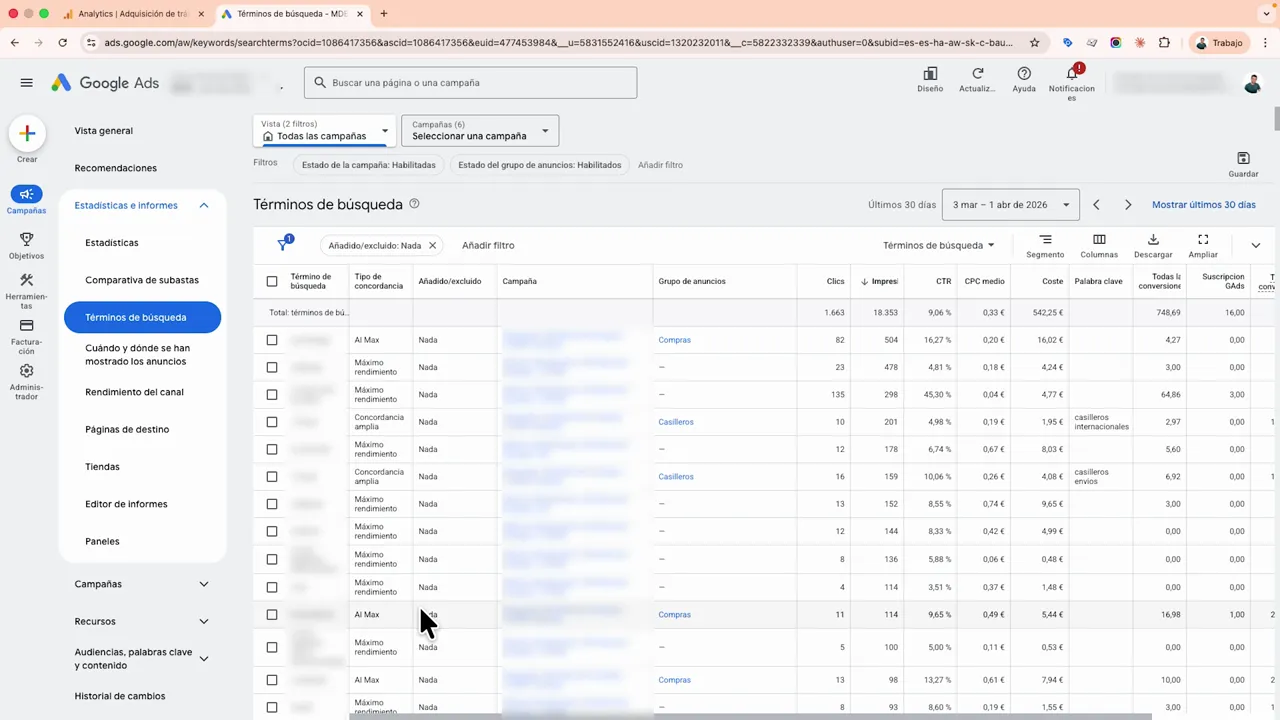Click Mostrar últimos 30 días link
The width and height of the screenshot is (1280, 720).
[x=1203, y=205]
